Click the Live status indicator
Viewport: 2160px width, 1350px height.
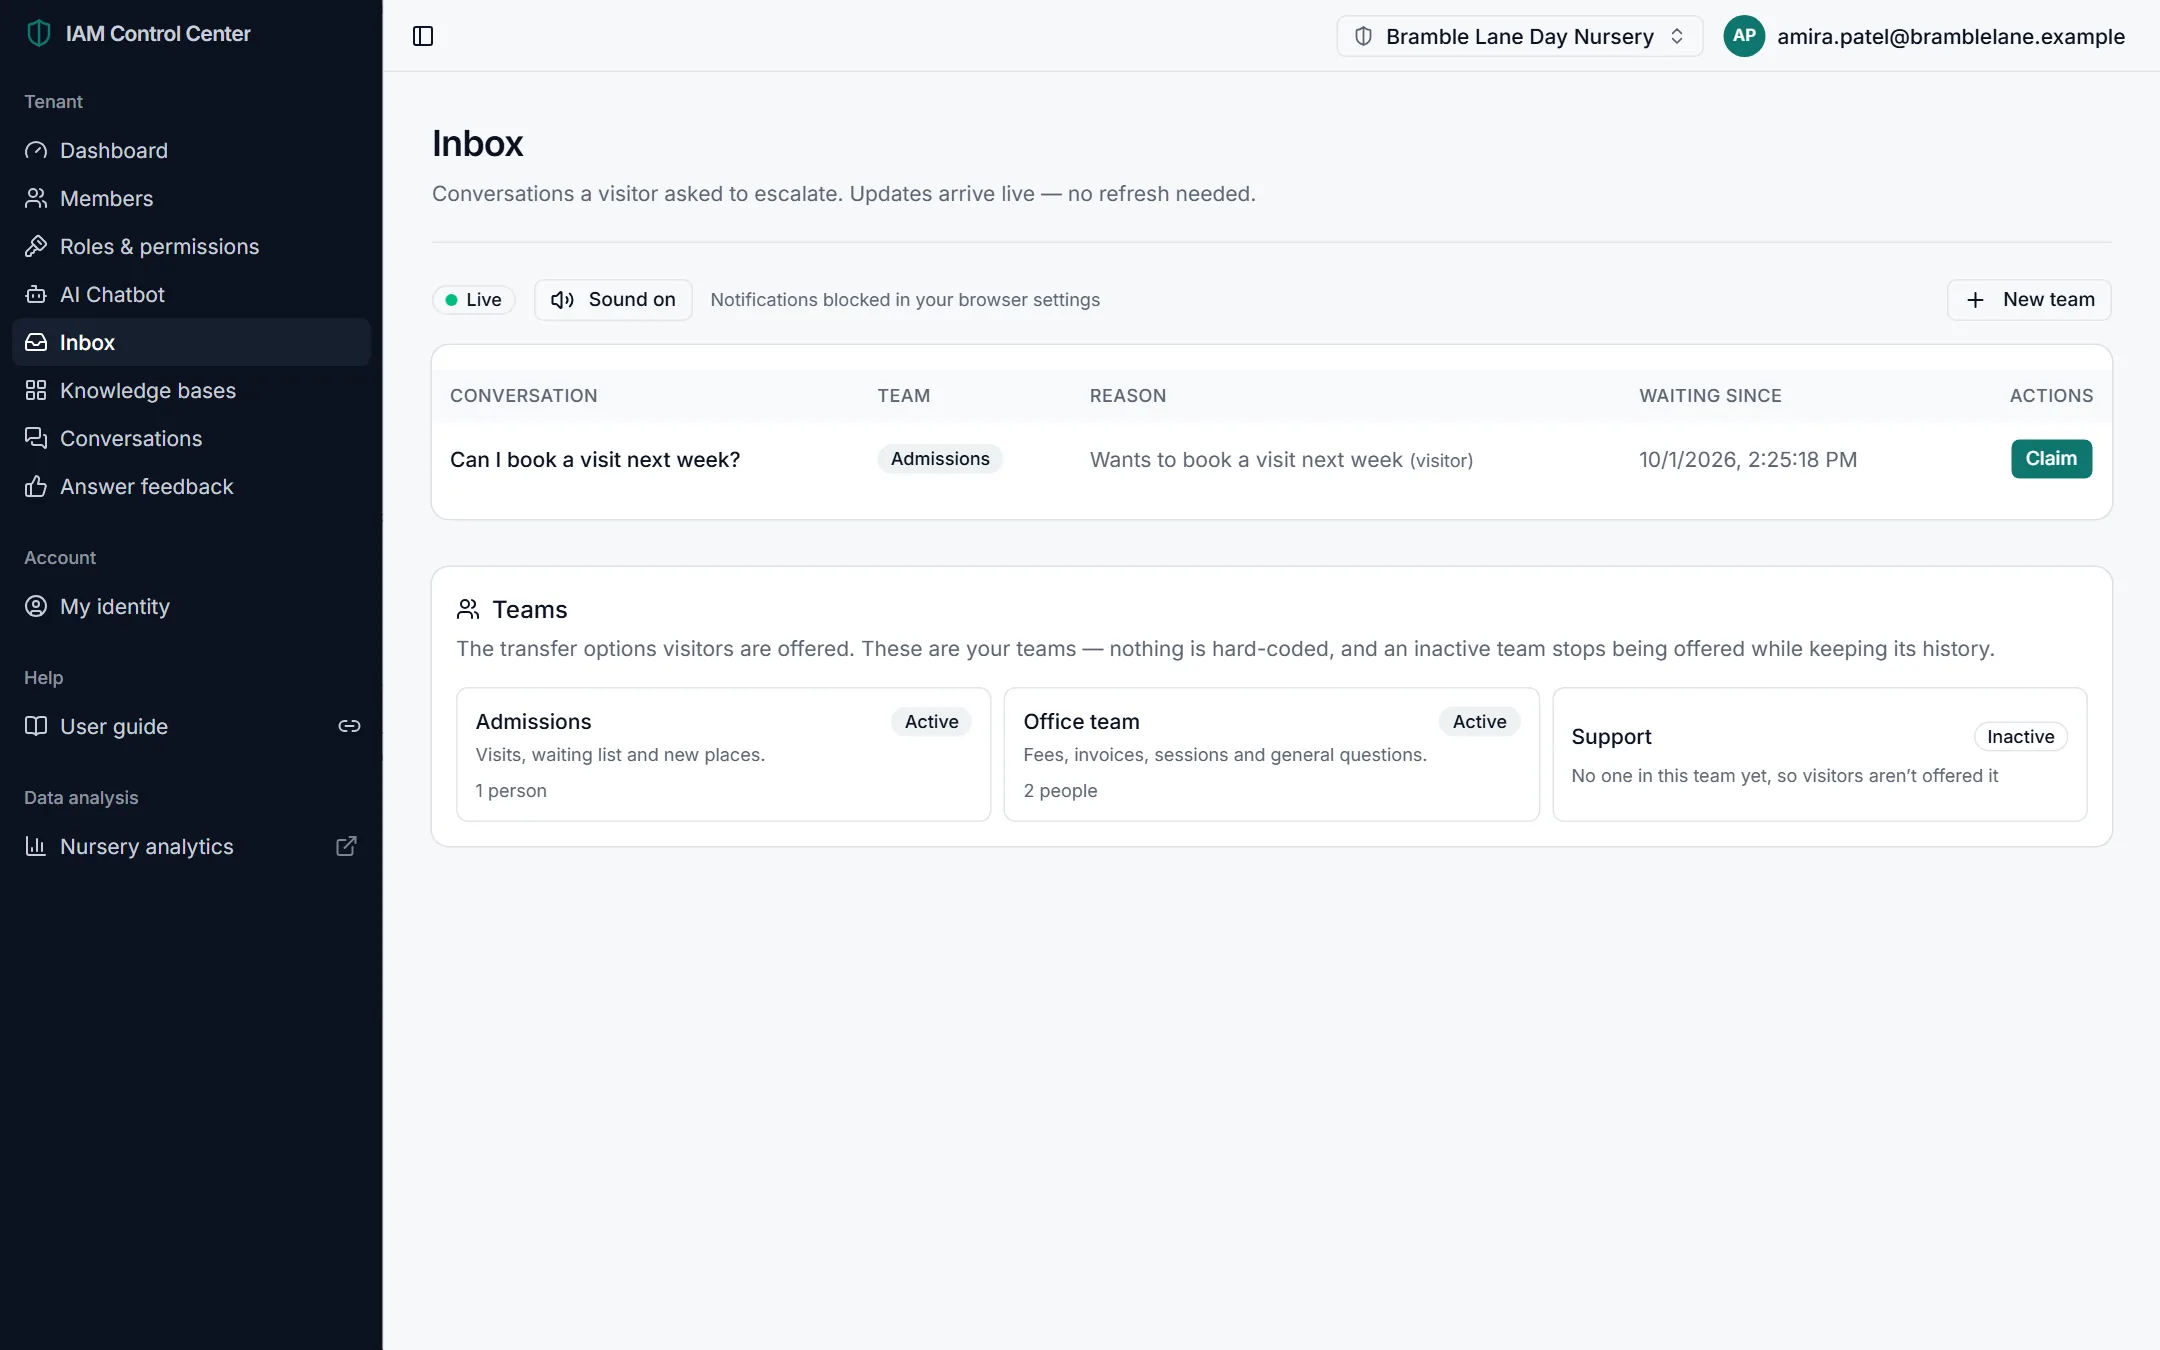click(x=474, y=300)
